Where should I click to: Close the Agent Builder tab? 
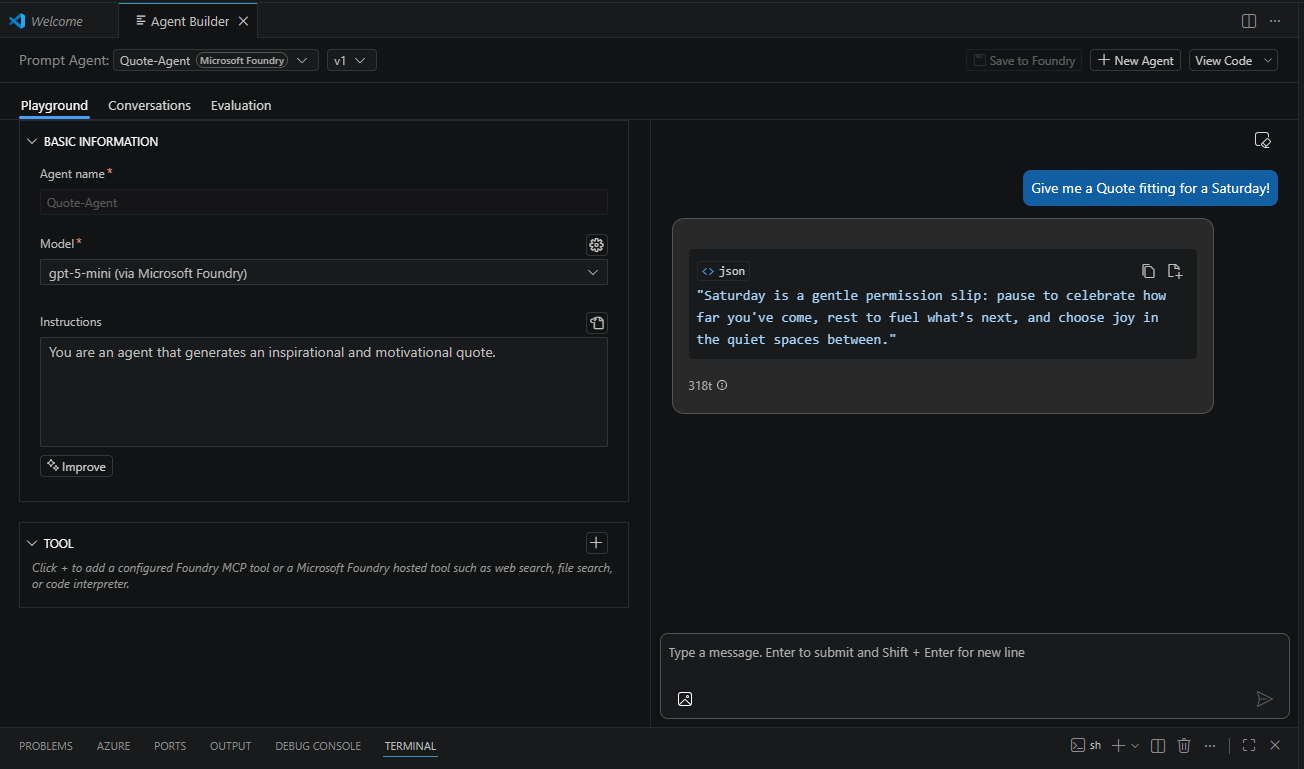click(243, 21)
